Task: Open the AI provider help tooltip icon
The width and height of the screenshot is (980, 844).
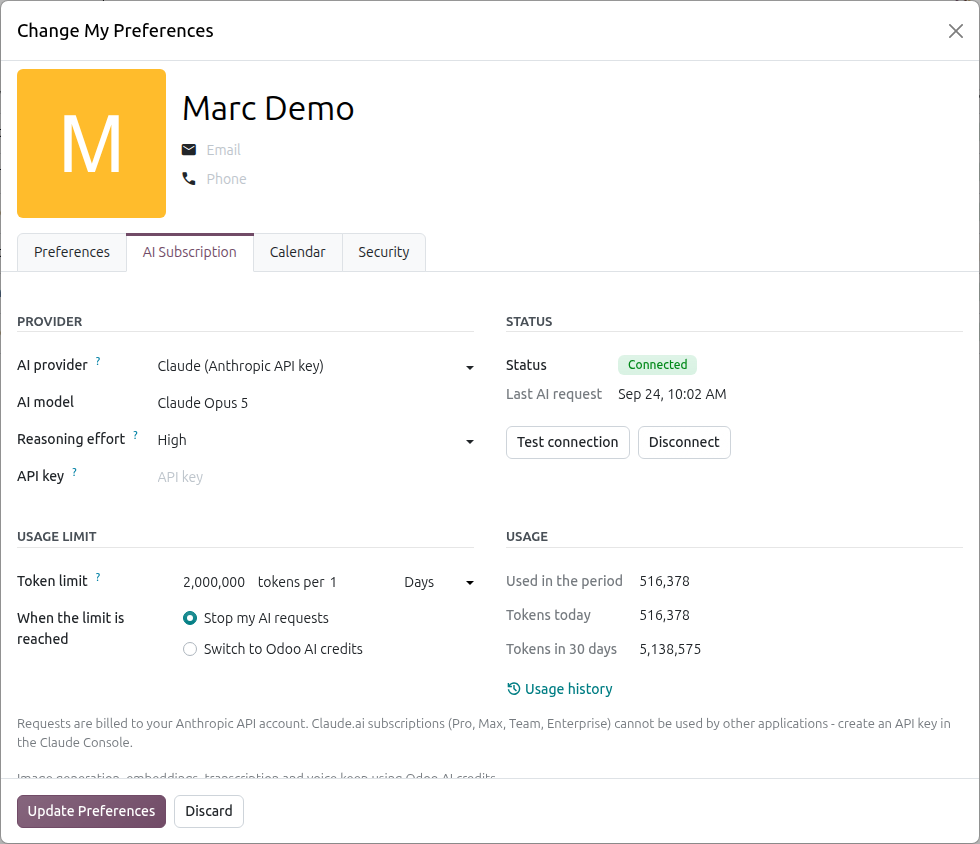Action: coord(98,361)
